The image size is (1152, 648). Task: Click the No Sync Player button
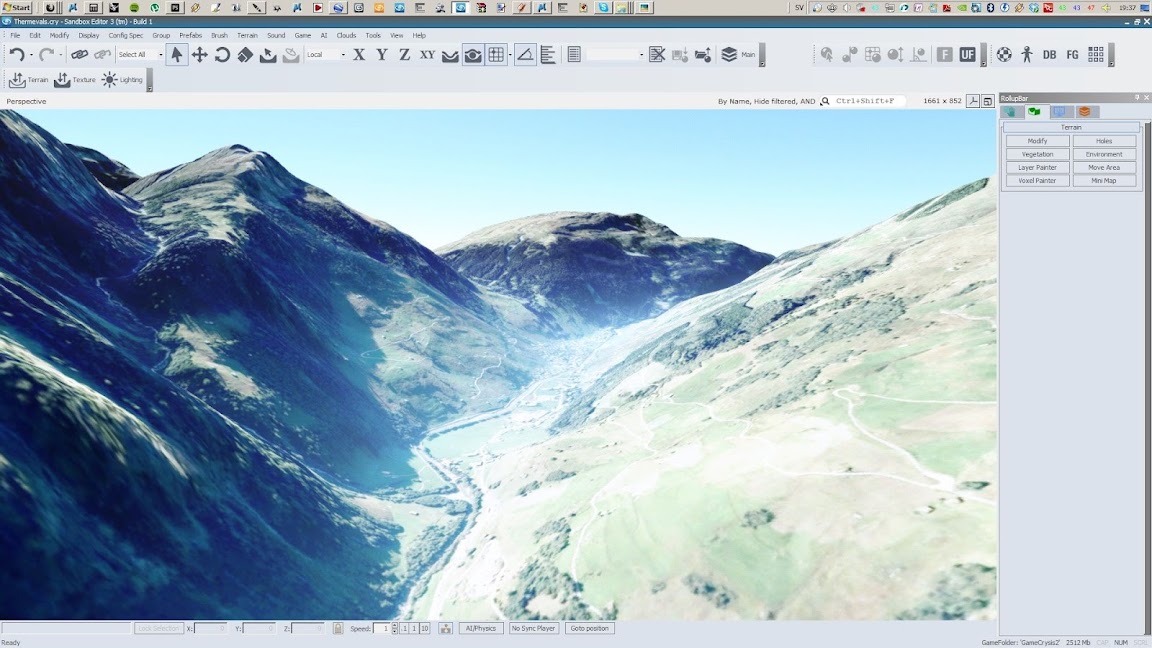[x=533, y=628]
